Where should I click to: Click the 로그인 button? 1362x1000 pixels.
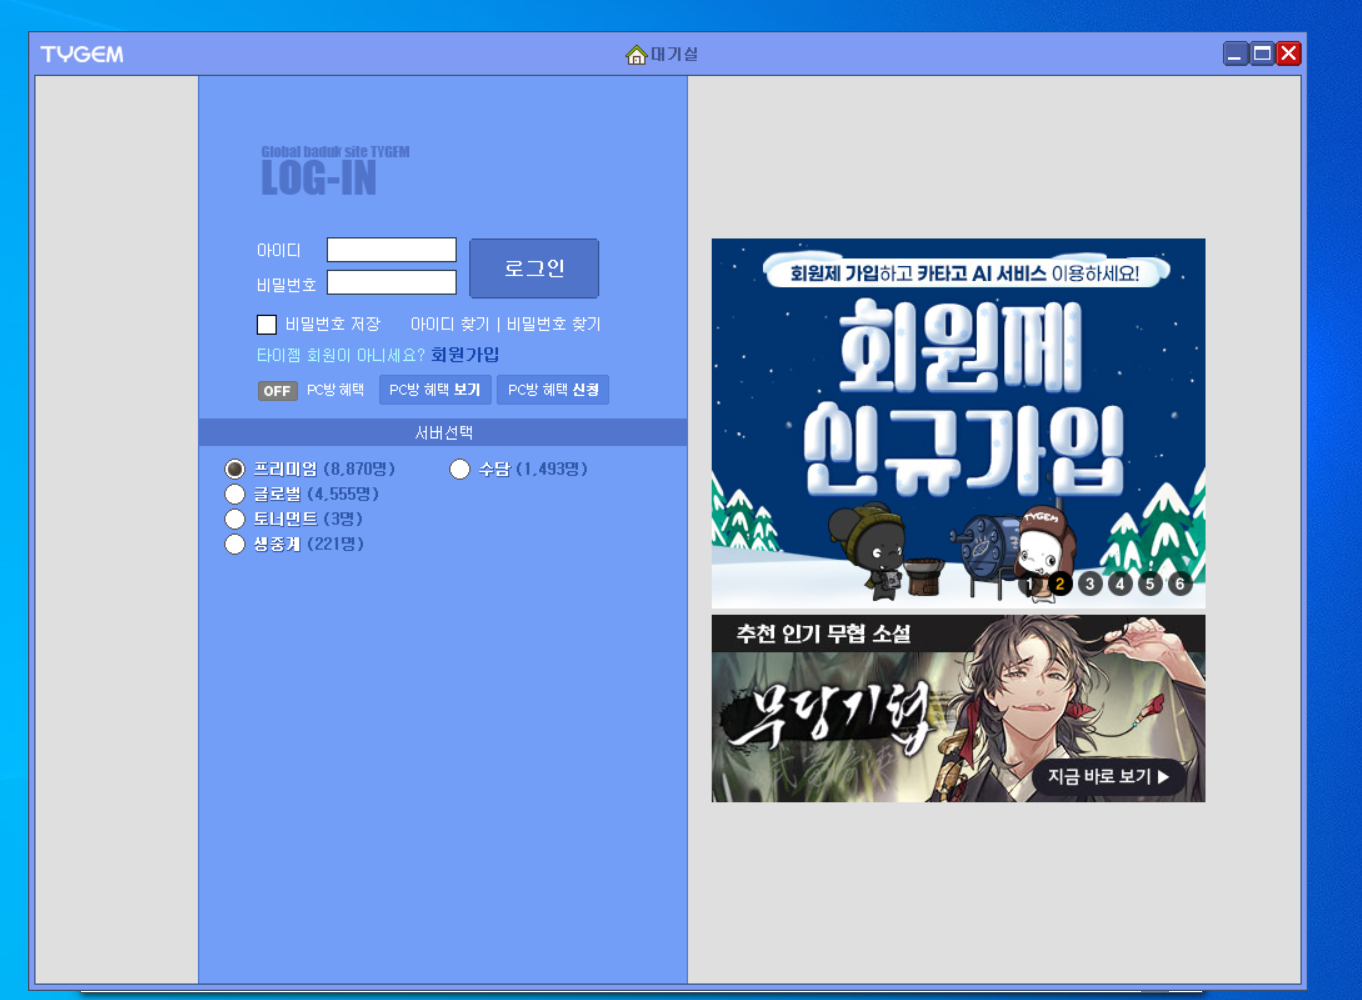point(534,268)
